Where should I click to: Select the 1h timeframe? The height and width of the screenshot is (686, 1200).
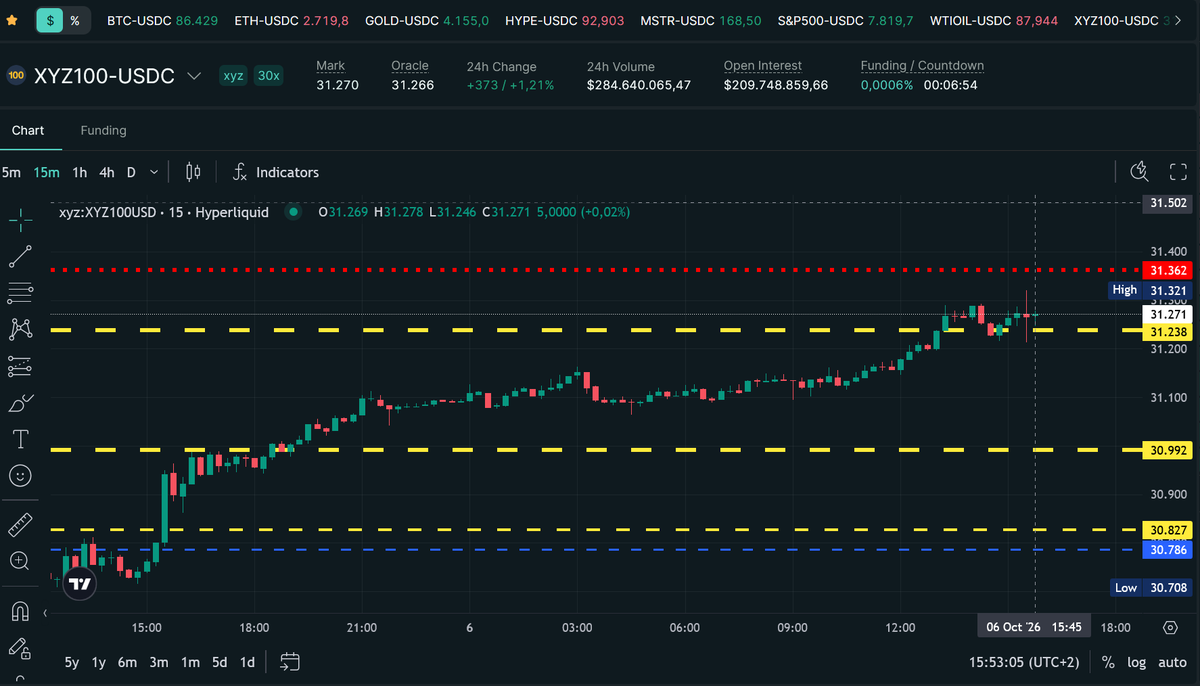click(79, 172)
